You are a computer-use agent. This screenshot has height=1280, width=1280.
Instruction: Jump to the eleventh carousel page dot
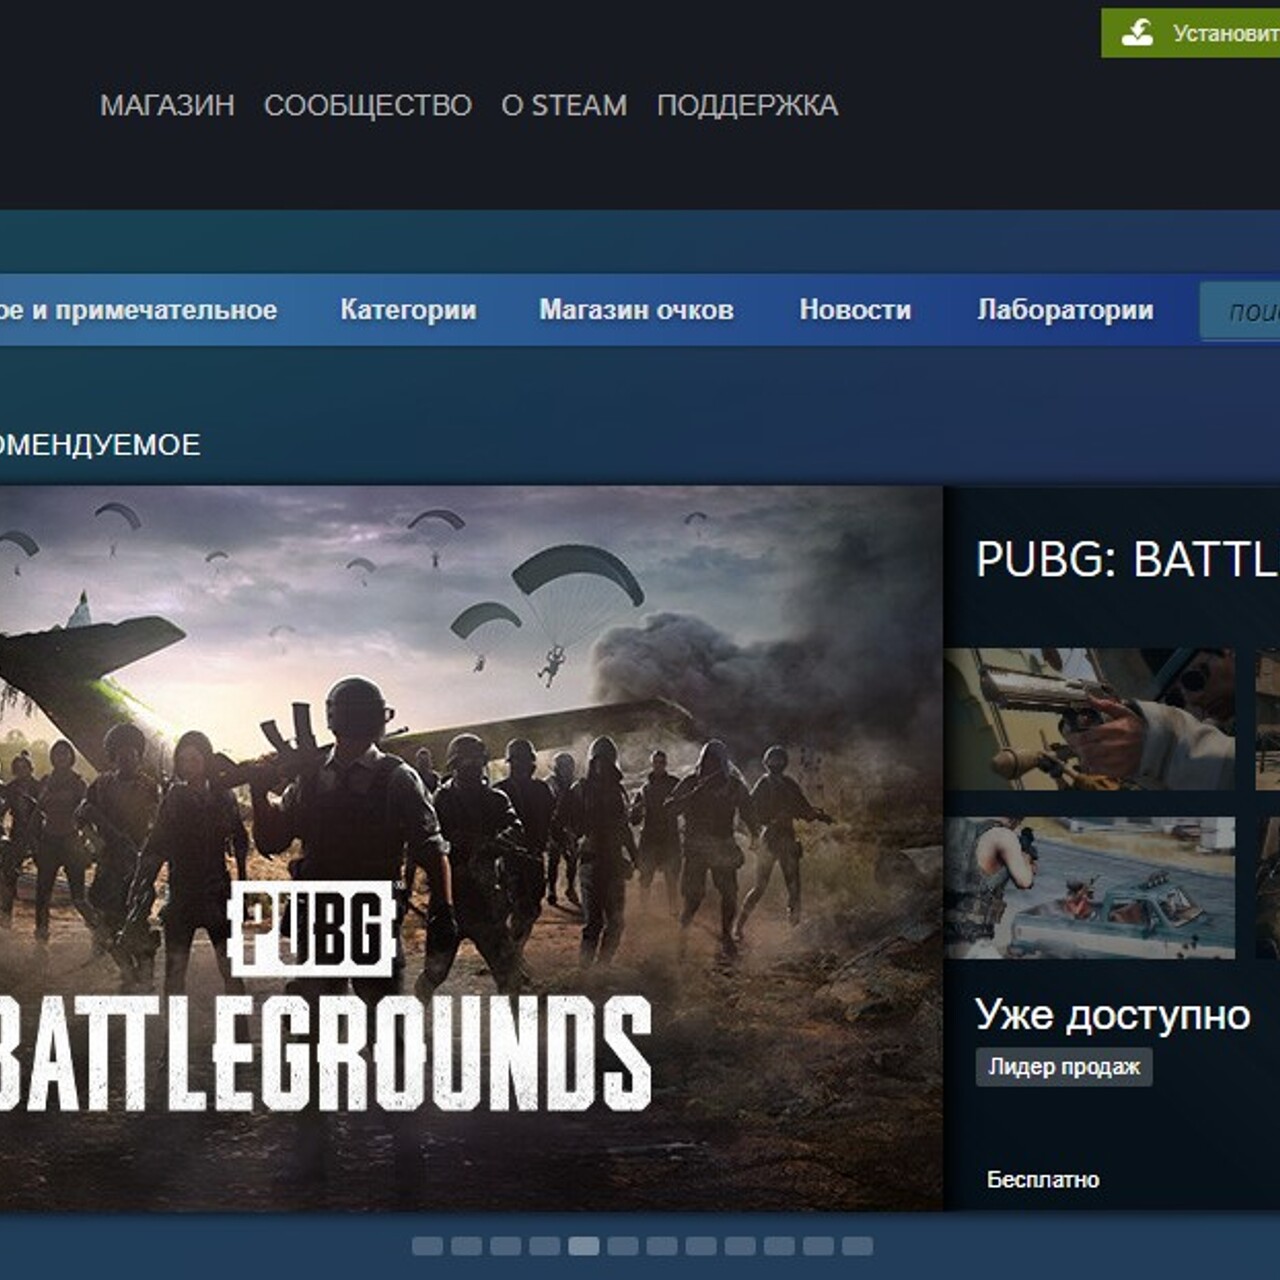(817, 1246)
